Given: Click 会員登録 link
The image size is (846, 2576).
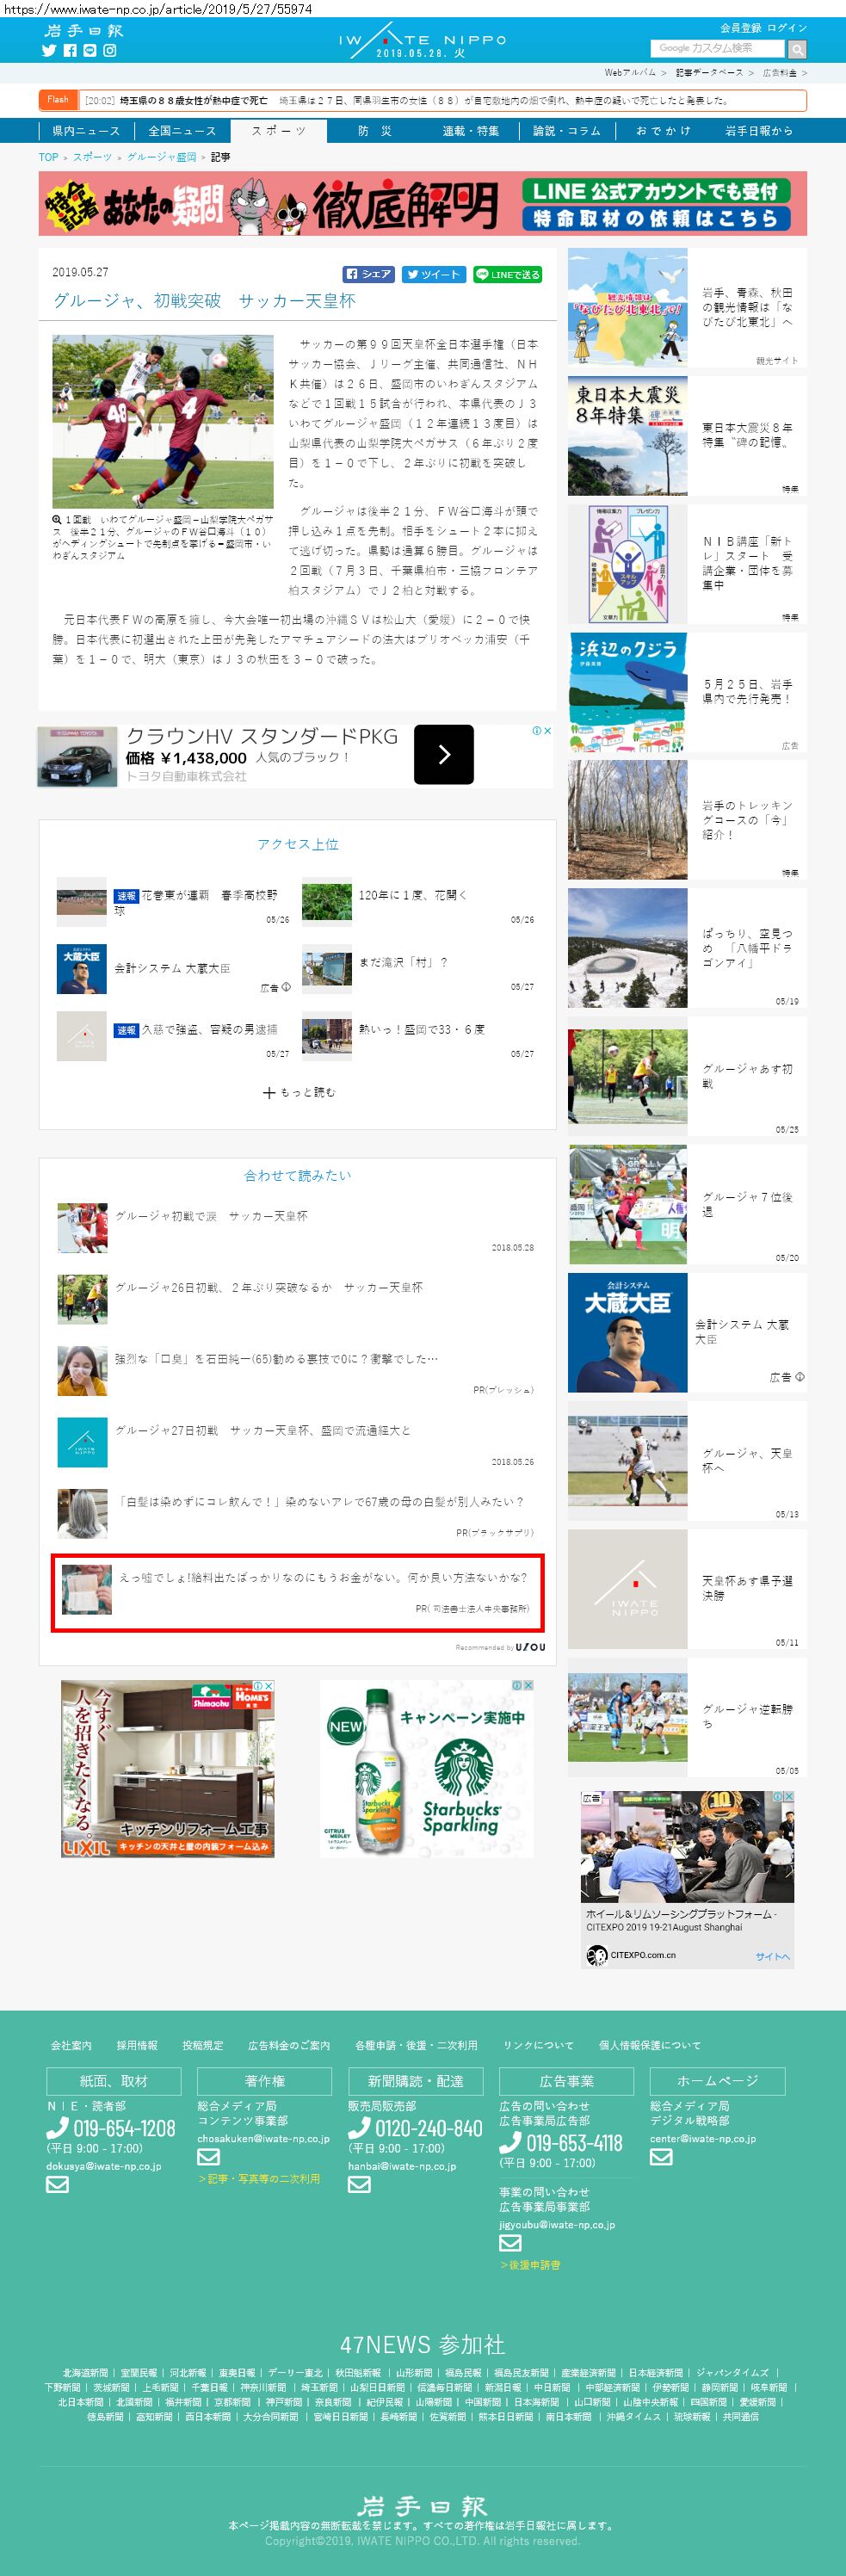Looking at the screenshot, I should coord(740,28).
